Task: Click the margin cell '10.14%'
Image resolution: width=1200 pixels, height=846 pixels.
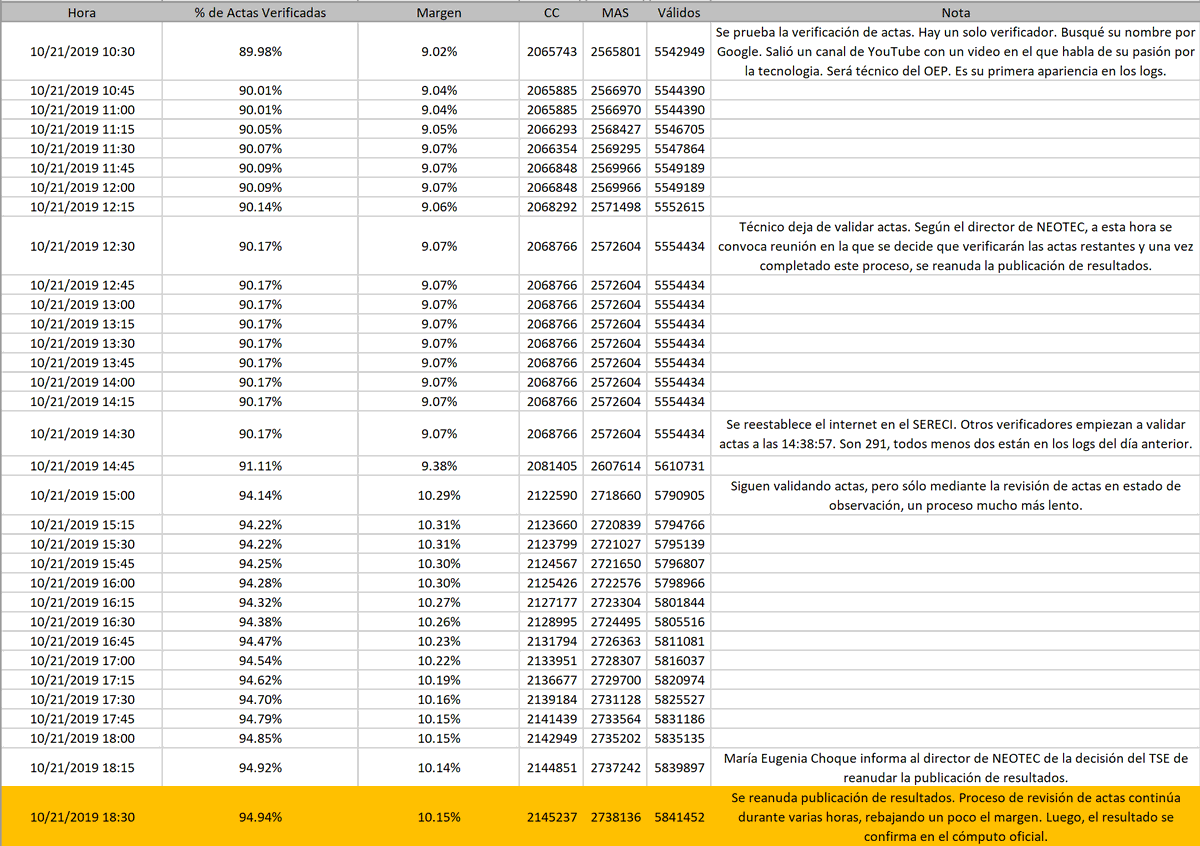Action: point(438,767)
